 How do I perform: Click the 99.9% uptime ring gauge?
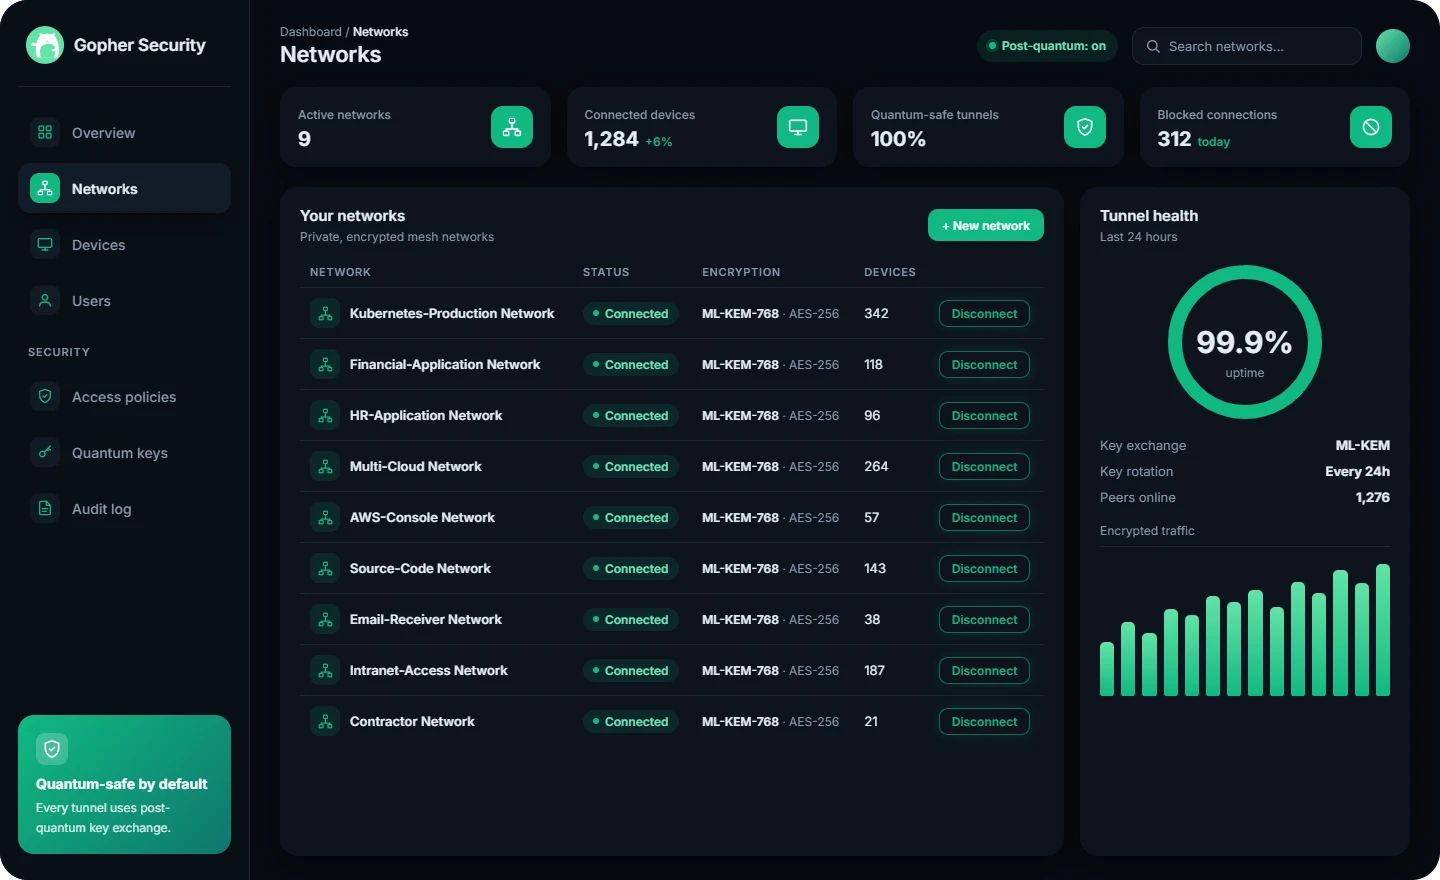pos(1245,342)
